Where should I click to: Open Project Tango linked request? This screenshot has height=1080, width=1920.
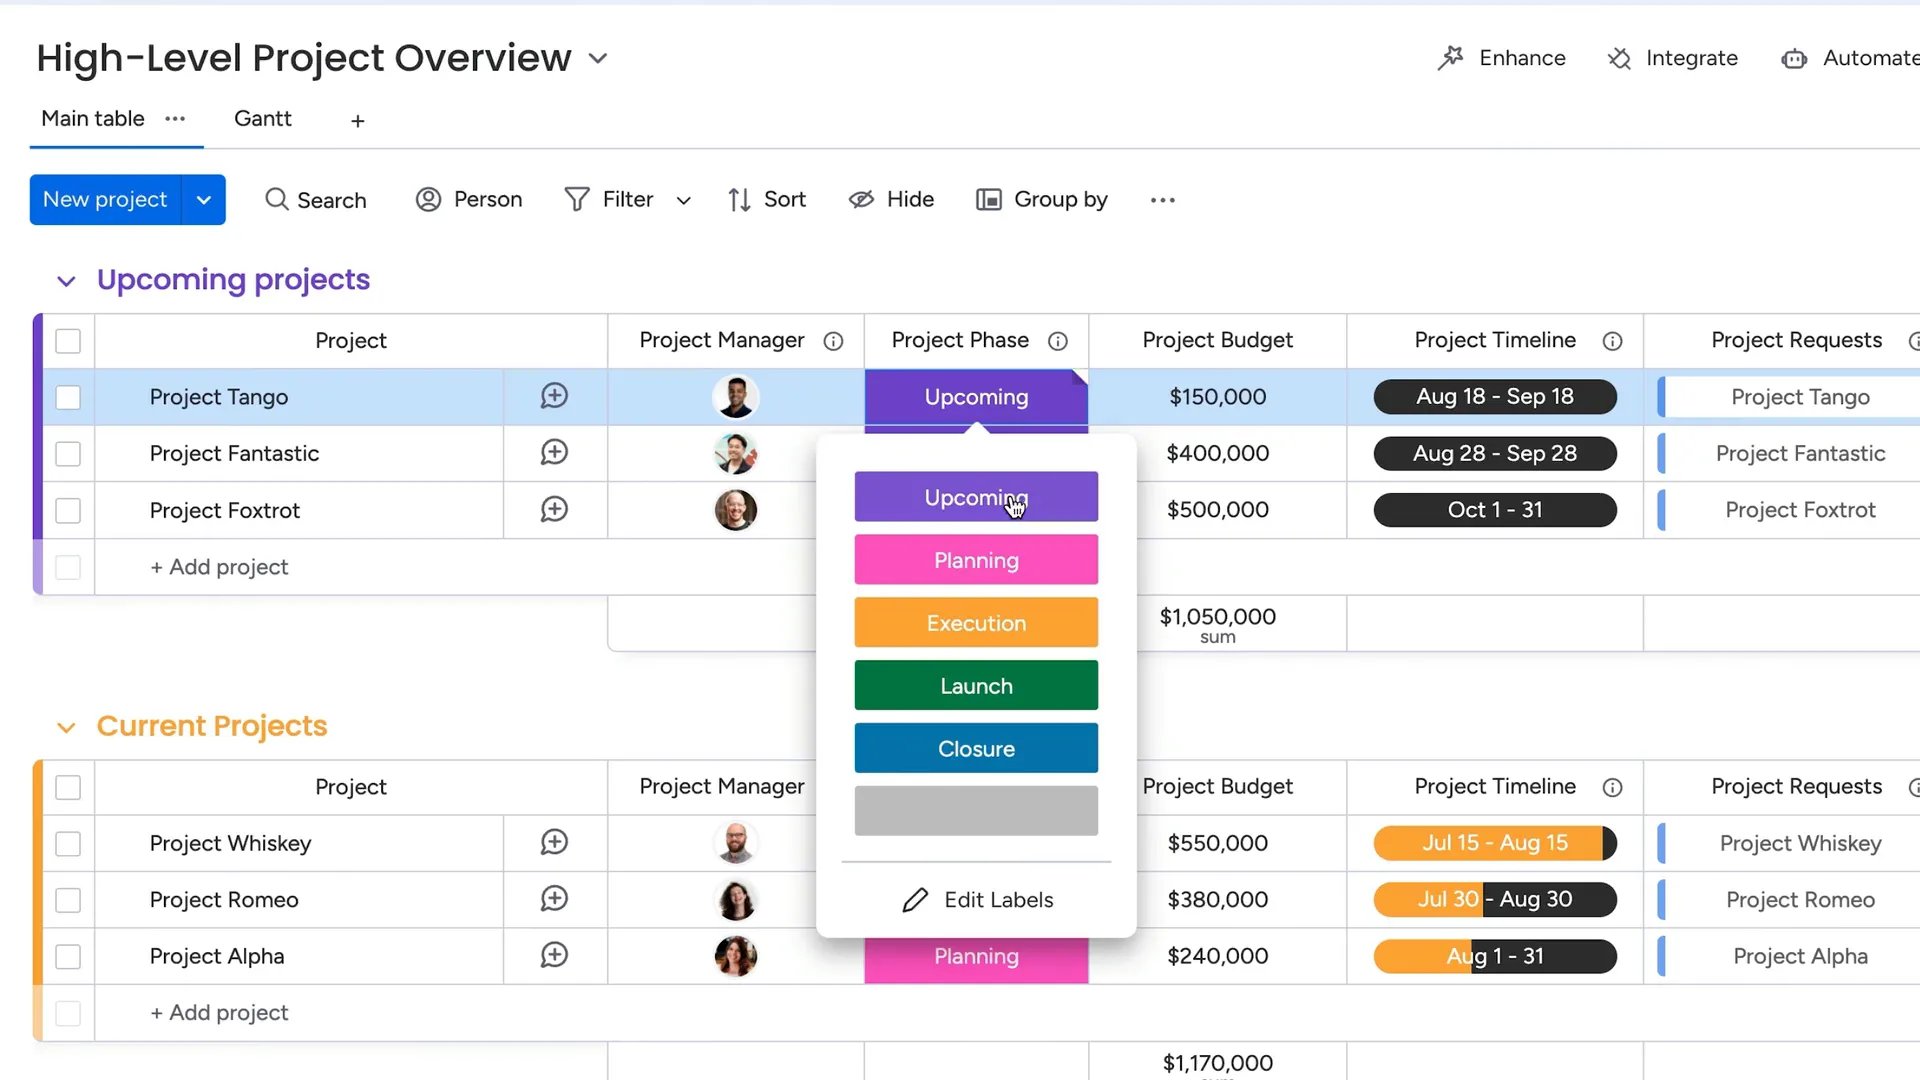[x=1800, y=397]
